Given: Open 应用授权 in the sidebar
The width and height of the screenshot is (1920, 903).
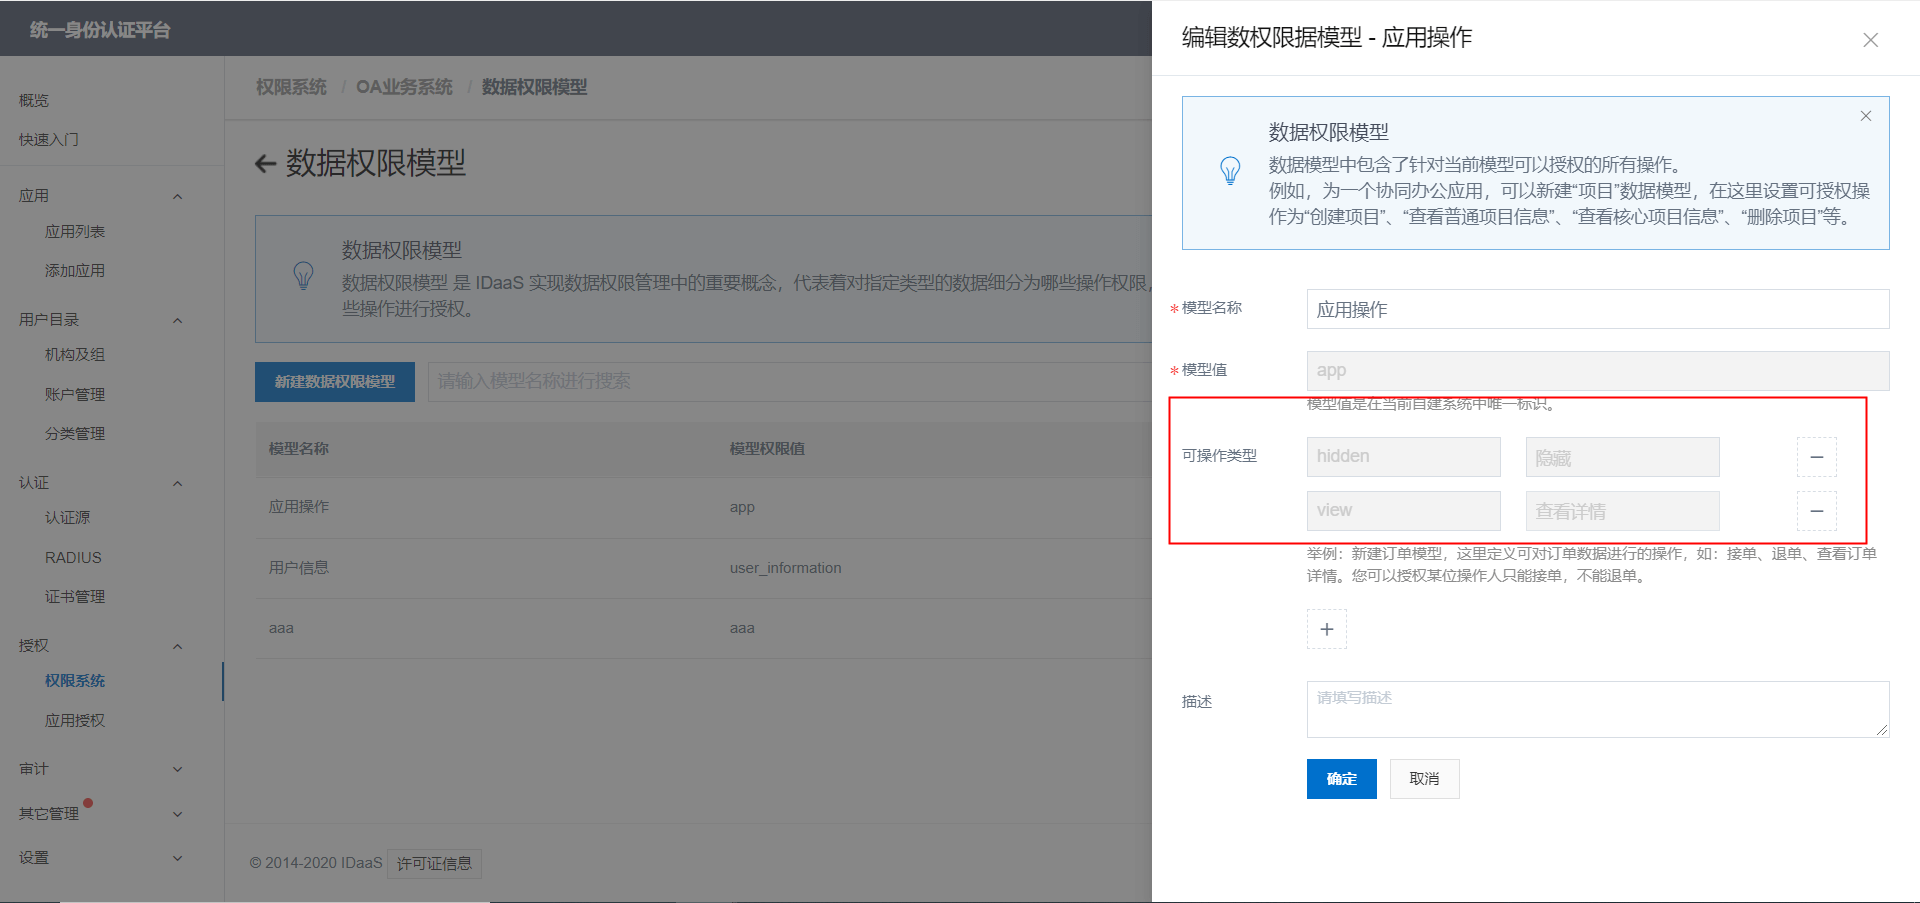Looking at the screenshot, I should (75, 720).
